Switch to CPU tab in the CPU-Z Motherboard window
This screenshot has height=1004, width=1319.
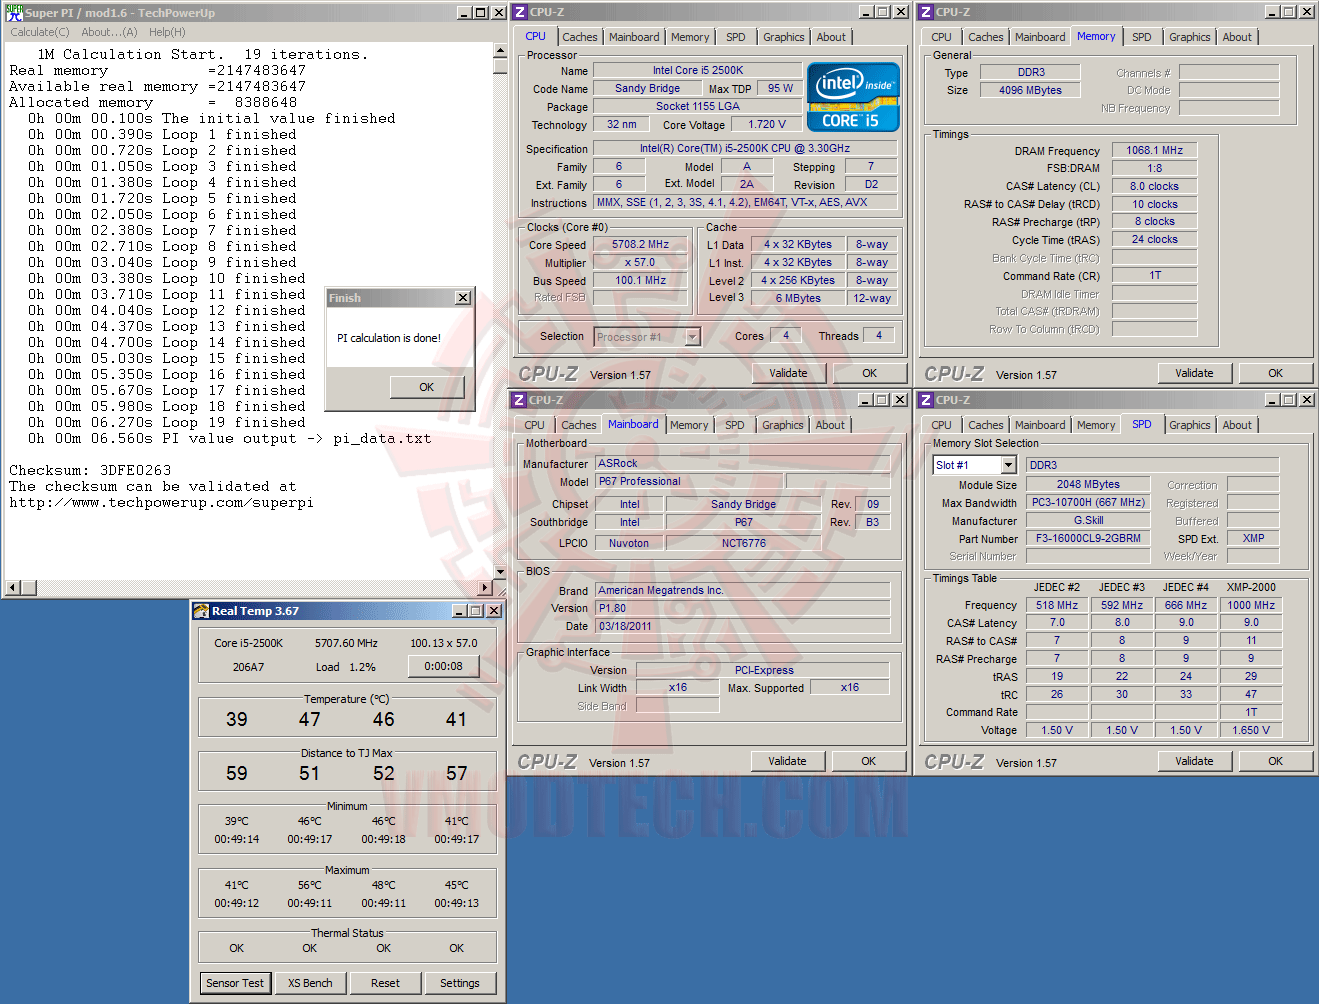535,425
